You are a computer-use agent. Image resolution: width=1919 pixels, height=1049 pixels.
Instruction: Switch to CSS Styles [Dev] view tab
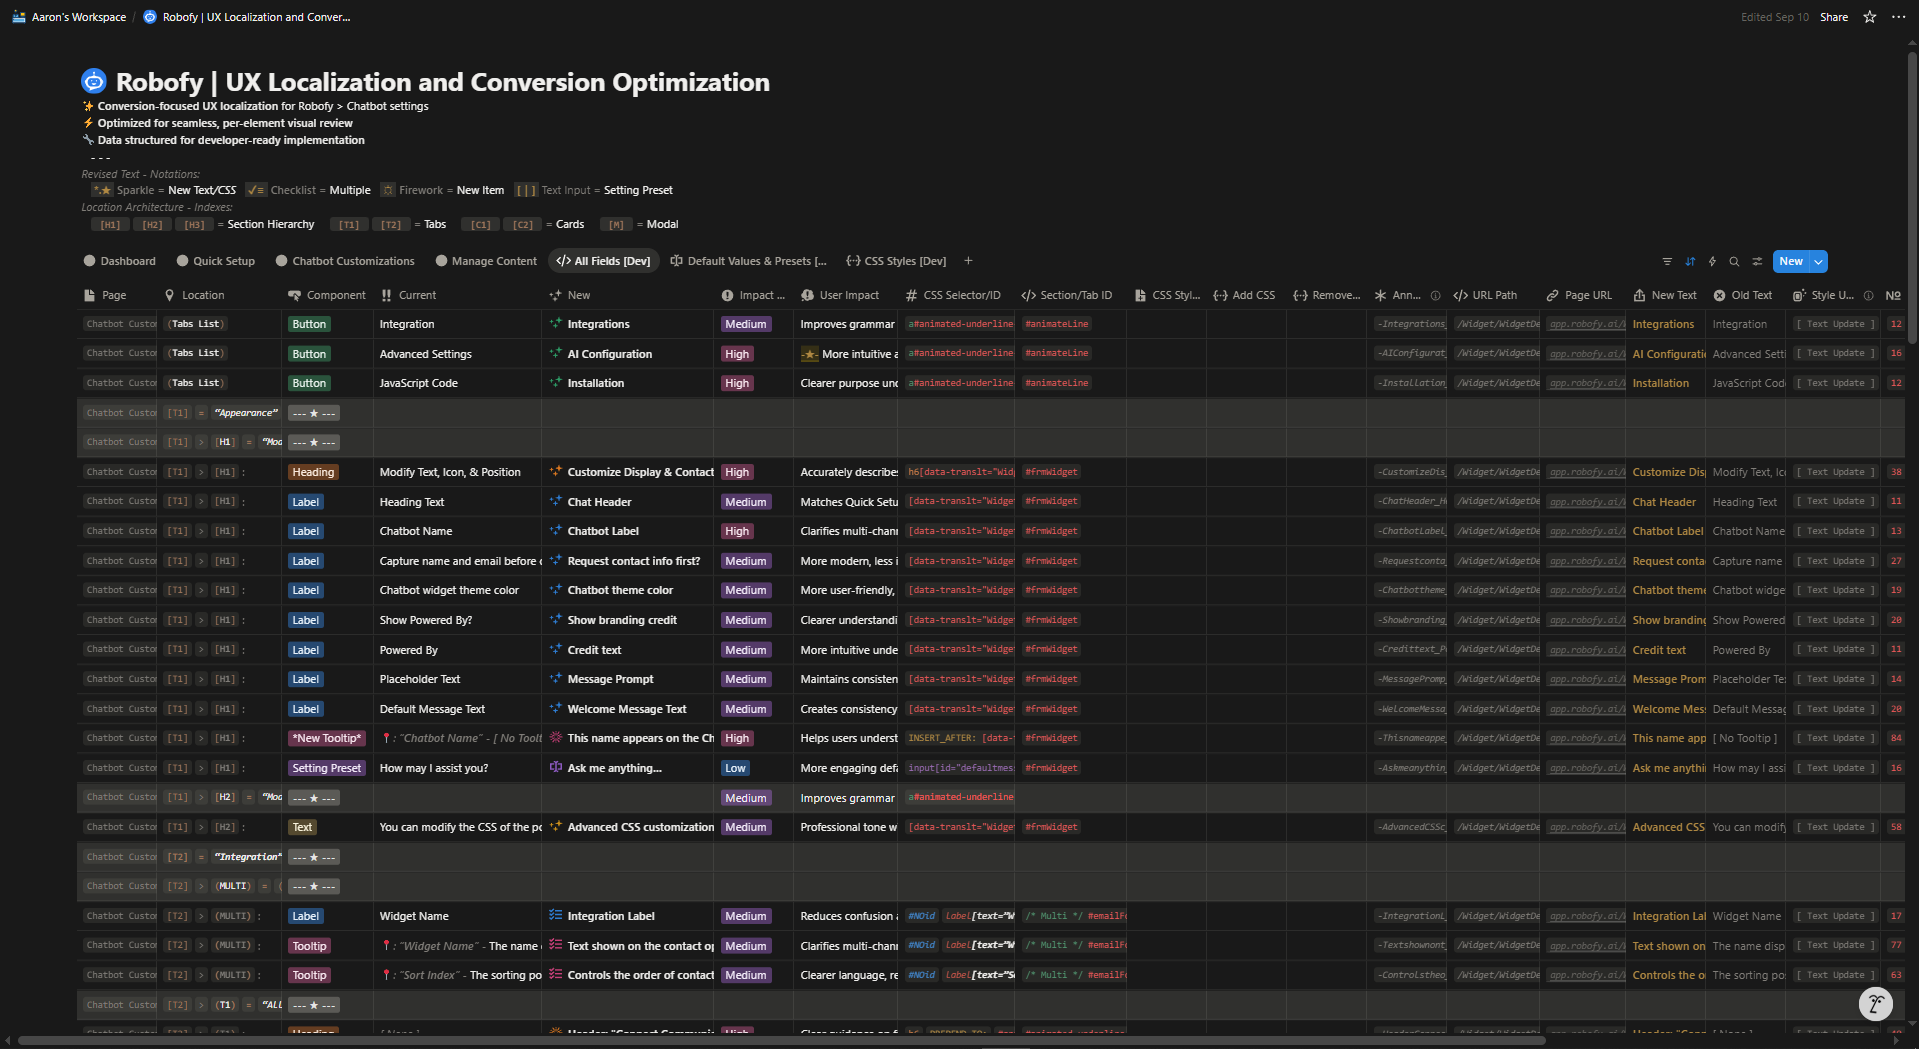896,262
